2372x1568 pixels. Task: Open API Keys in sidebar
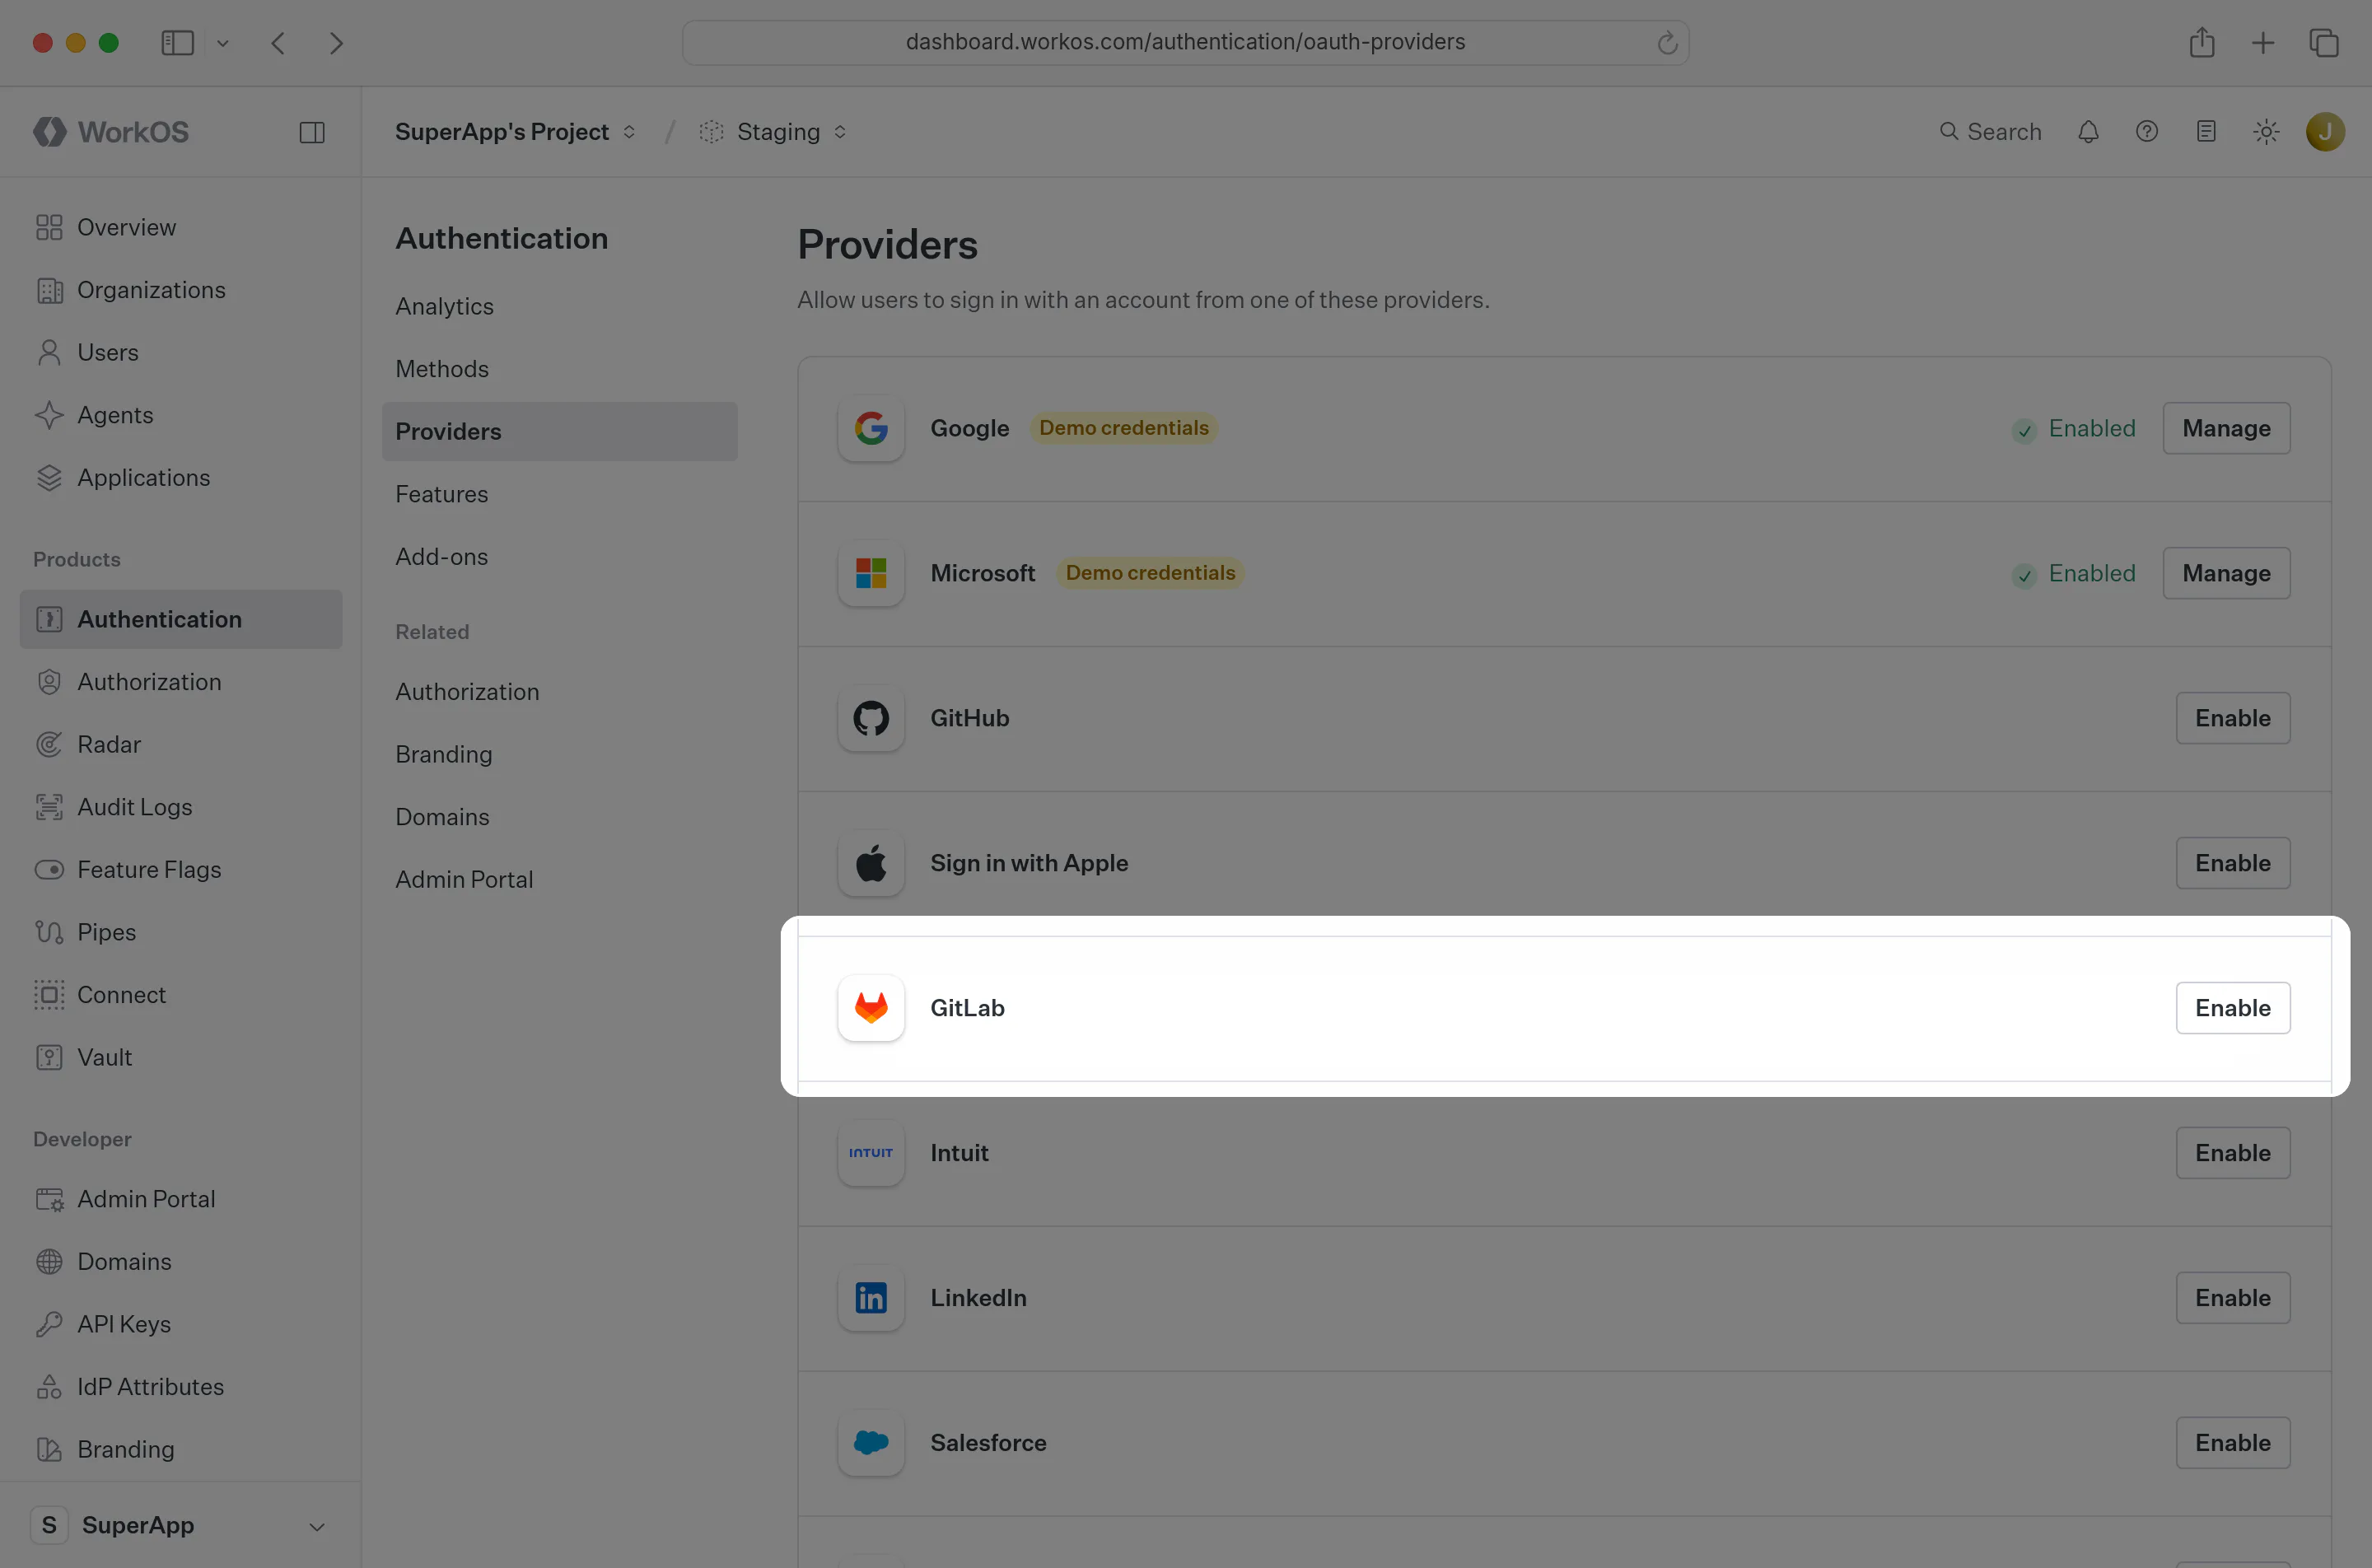click(x=181, y=1324)
